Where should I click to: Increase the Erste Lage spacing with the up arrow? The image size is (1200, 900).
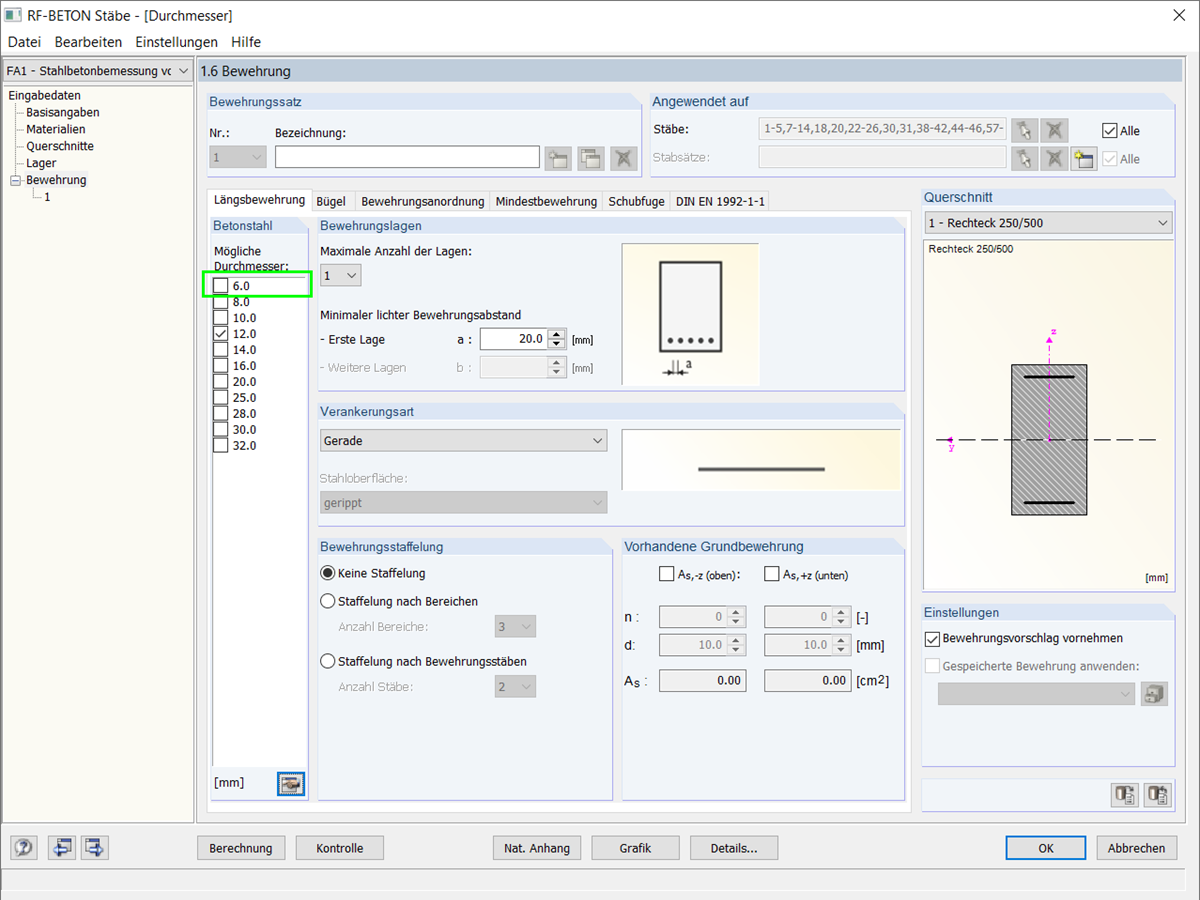click(x=557, y=334)
